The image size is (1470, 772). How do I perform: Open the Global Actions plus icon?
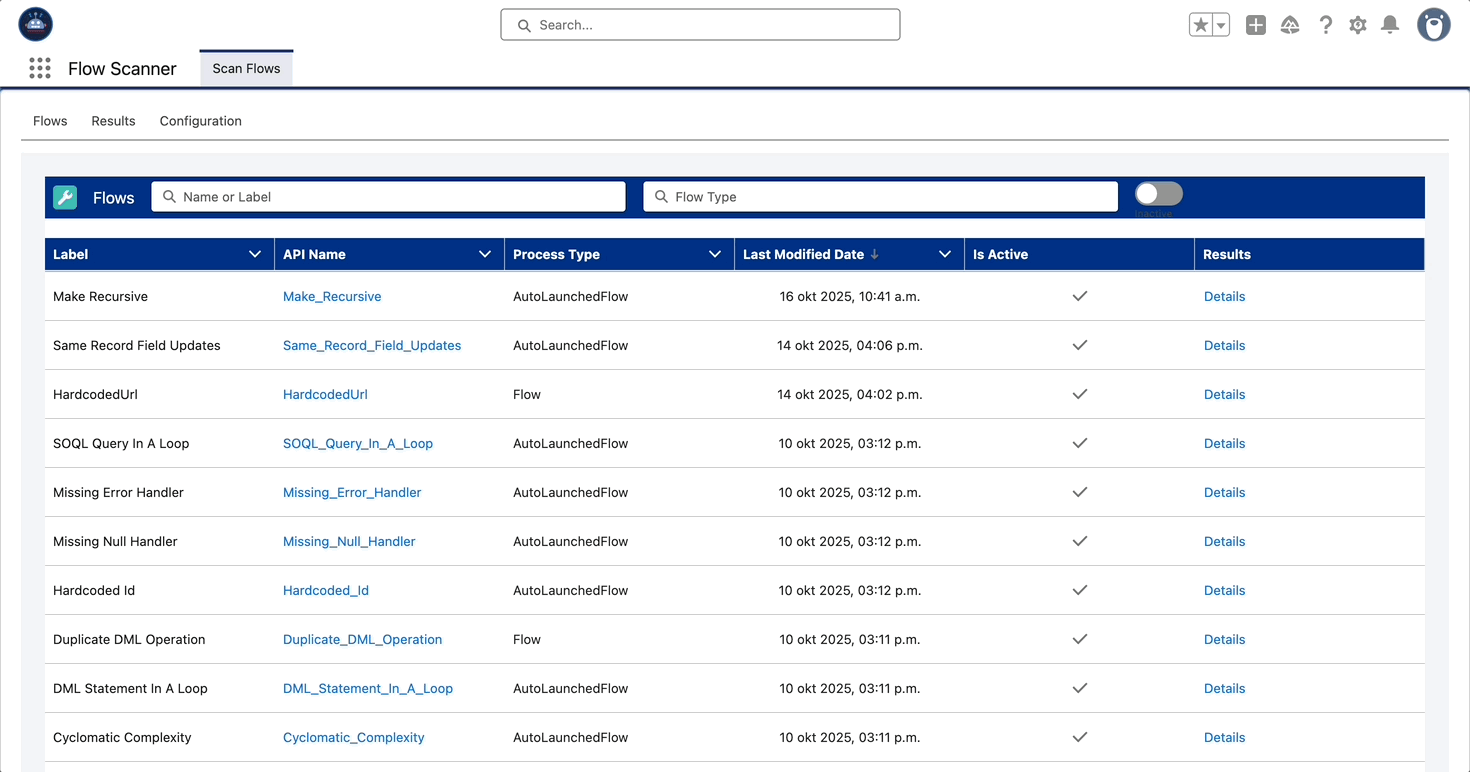coord(1256,26)
